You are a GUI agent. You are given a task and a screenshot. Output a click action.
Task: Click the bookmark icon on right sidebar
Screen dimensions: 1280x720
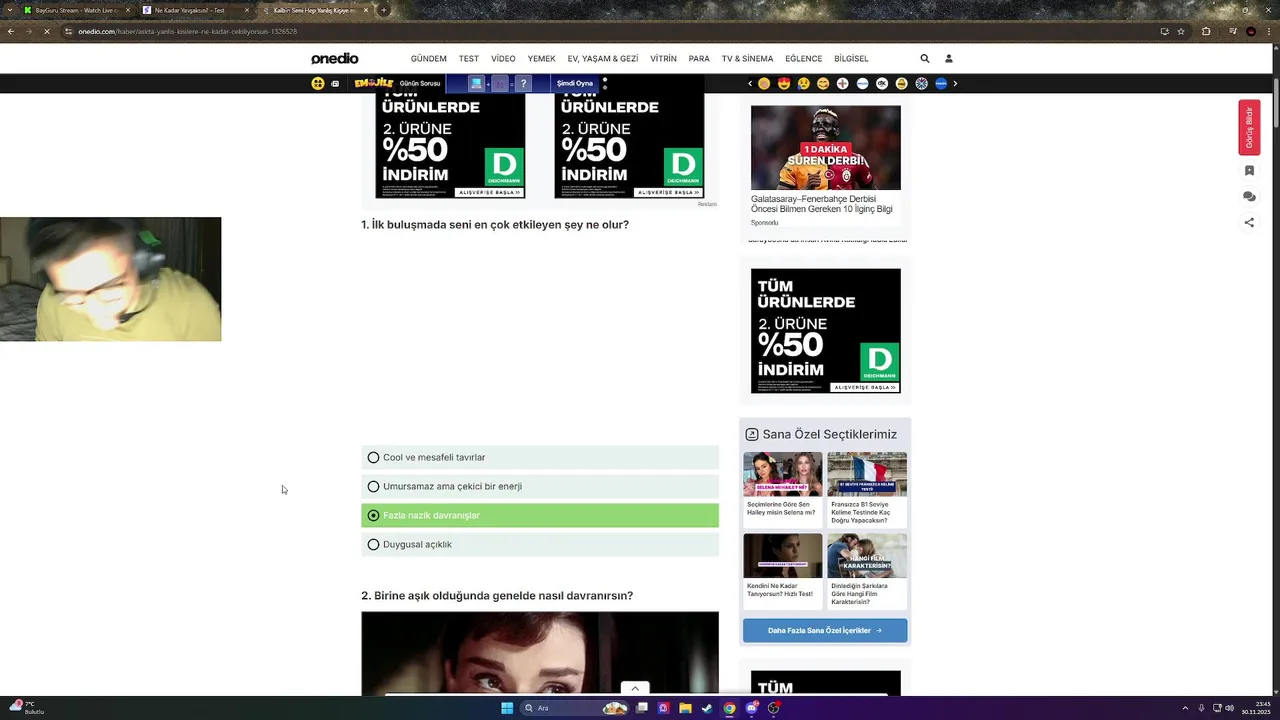pyautogui.click(x=1249, y=171)
